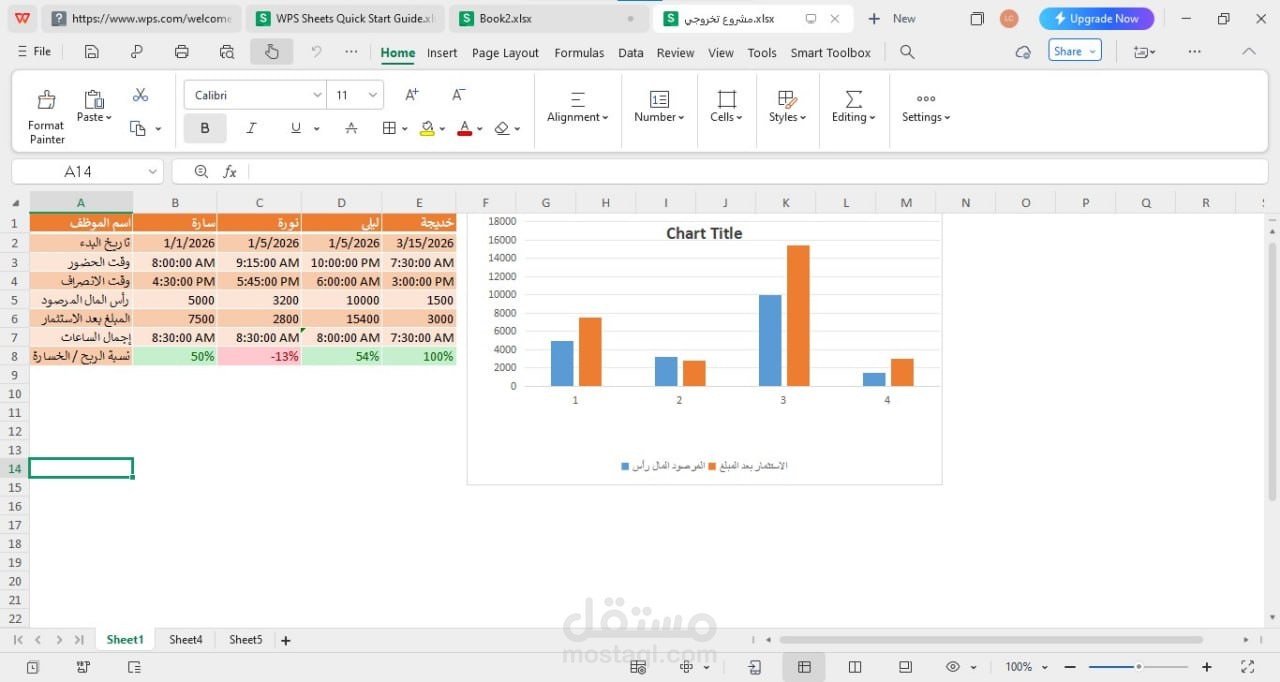The height and width of the screenshot is (682, 1280).
Task: Switch to Normal view in status bar
Action: (x=804, y=667)
